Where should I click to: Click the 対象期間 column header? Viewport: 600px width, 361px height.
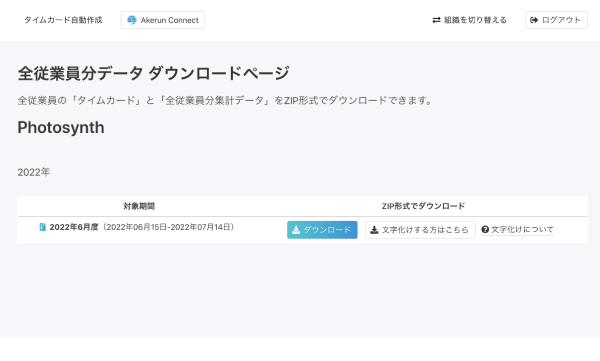[139, 206]
